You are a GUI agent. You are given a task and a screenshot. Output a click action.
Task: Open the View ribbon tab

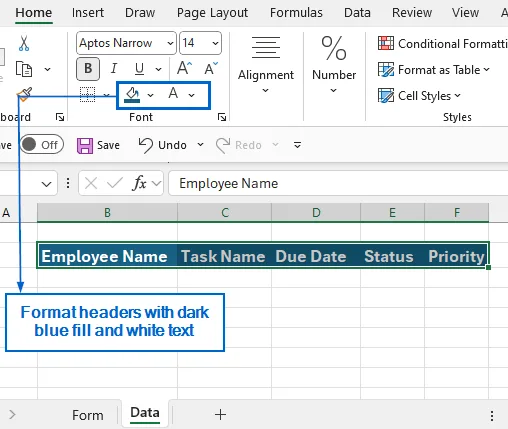[465, 13]
